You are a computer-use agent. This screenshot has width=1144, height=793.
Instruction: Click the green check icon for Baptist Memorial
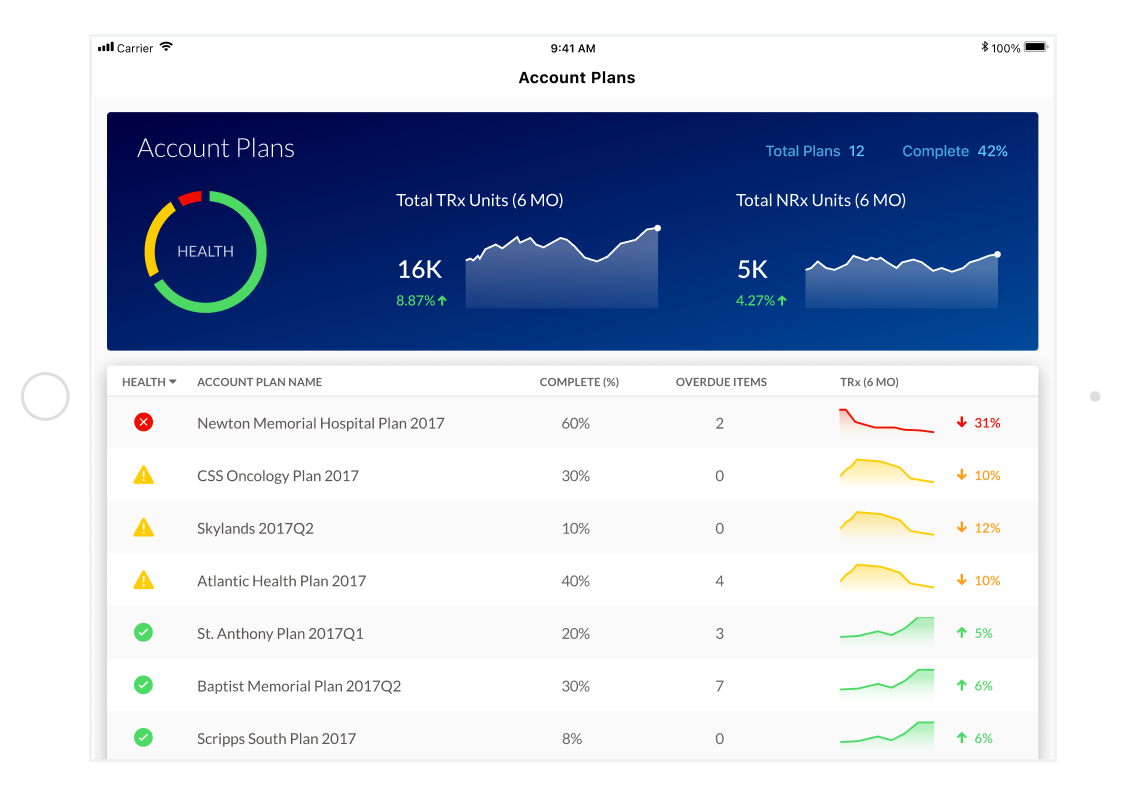pyautogui.click(x=144, y=685)
